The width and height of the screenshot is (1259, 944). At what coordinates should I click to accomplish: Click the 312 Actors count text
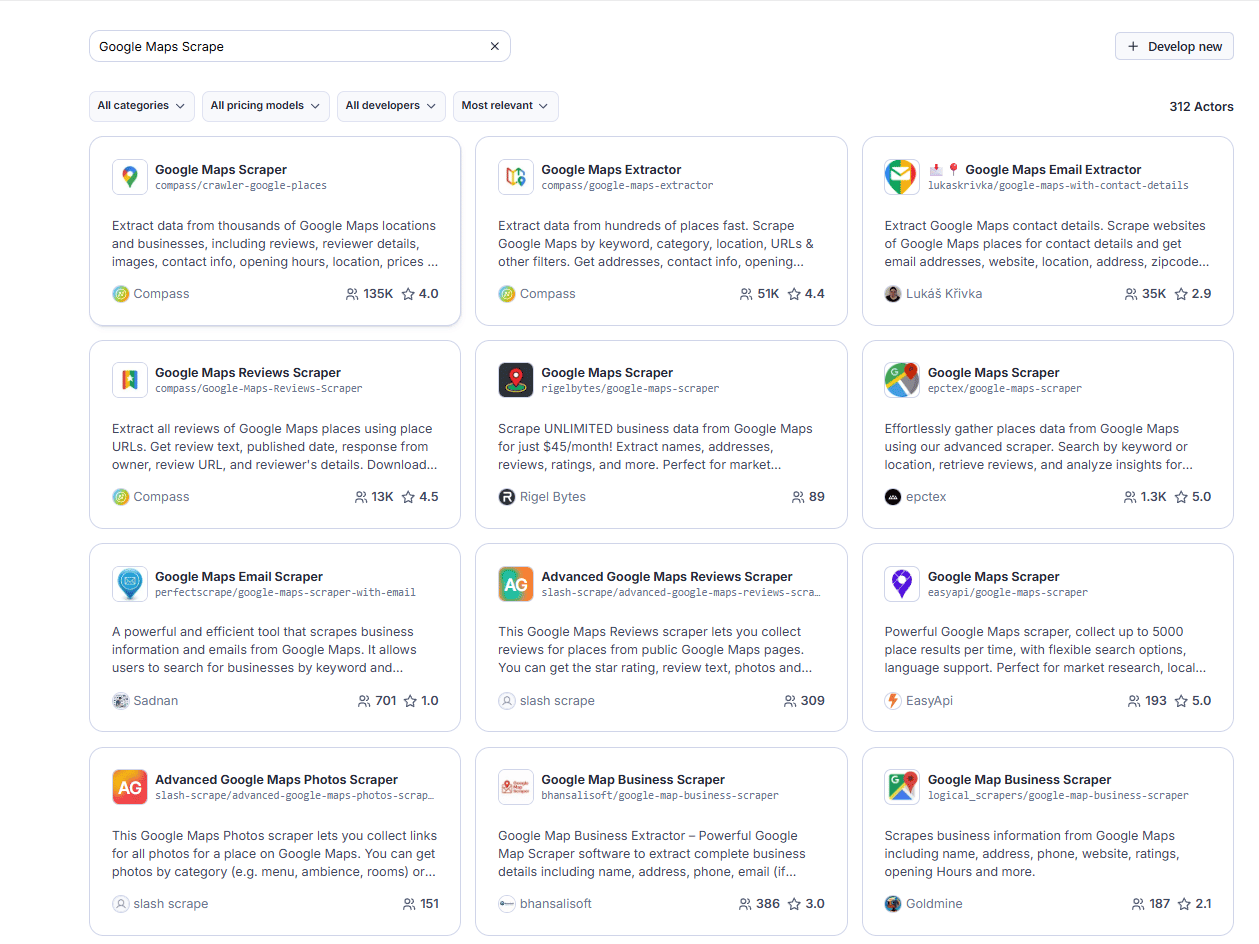coord(1201,107)
